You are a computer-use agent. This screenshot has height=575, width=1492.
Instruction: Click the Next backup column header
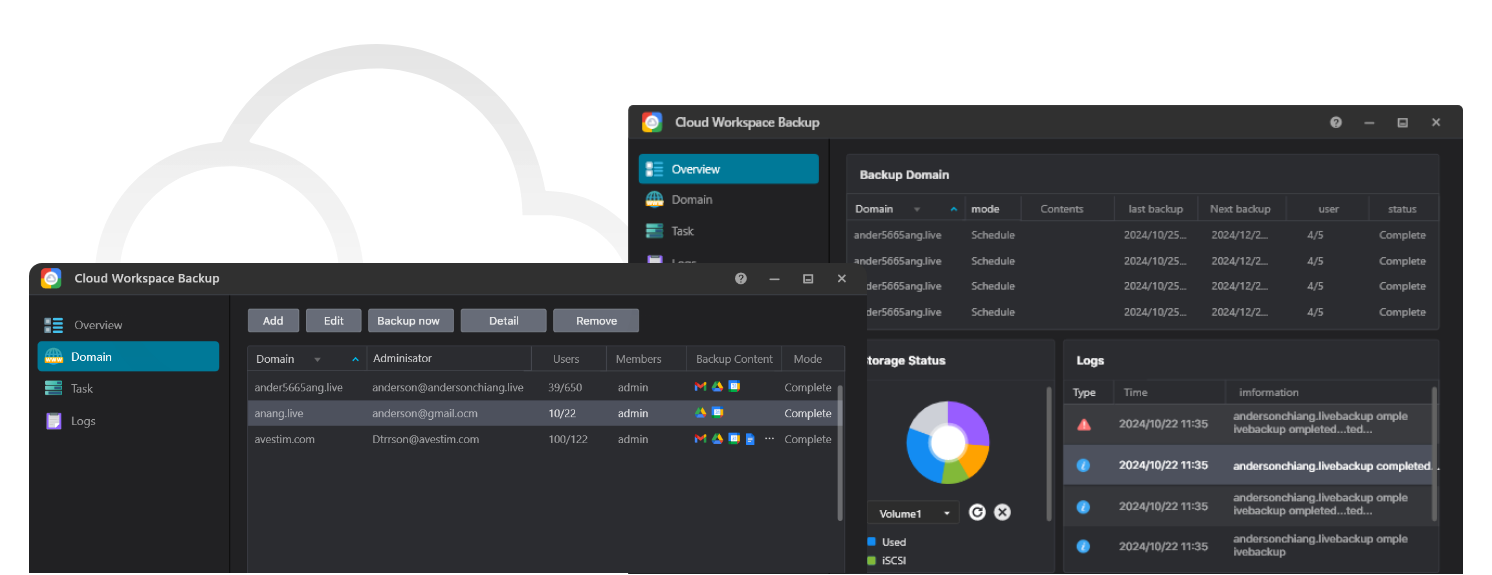point(1240,209)
